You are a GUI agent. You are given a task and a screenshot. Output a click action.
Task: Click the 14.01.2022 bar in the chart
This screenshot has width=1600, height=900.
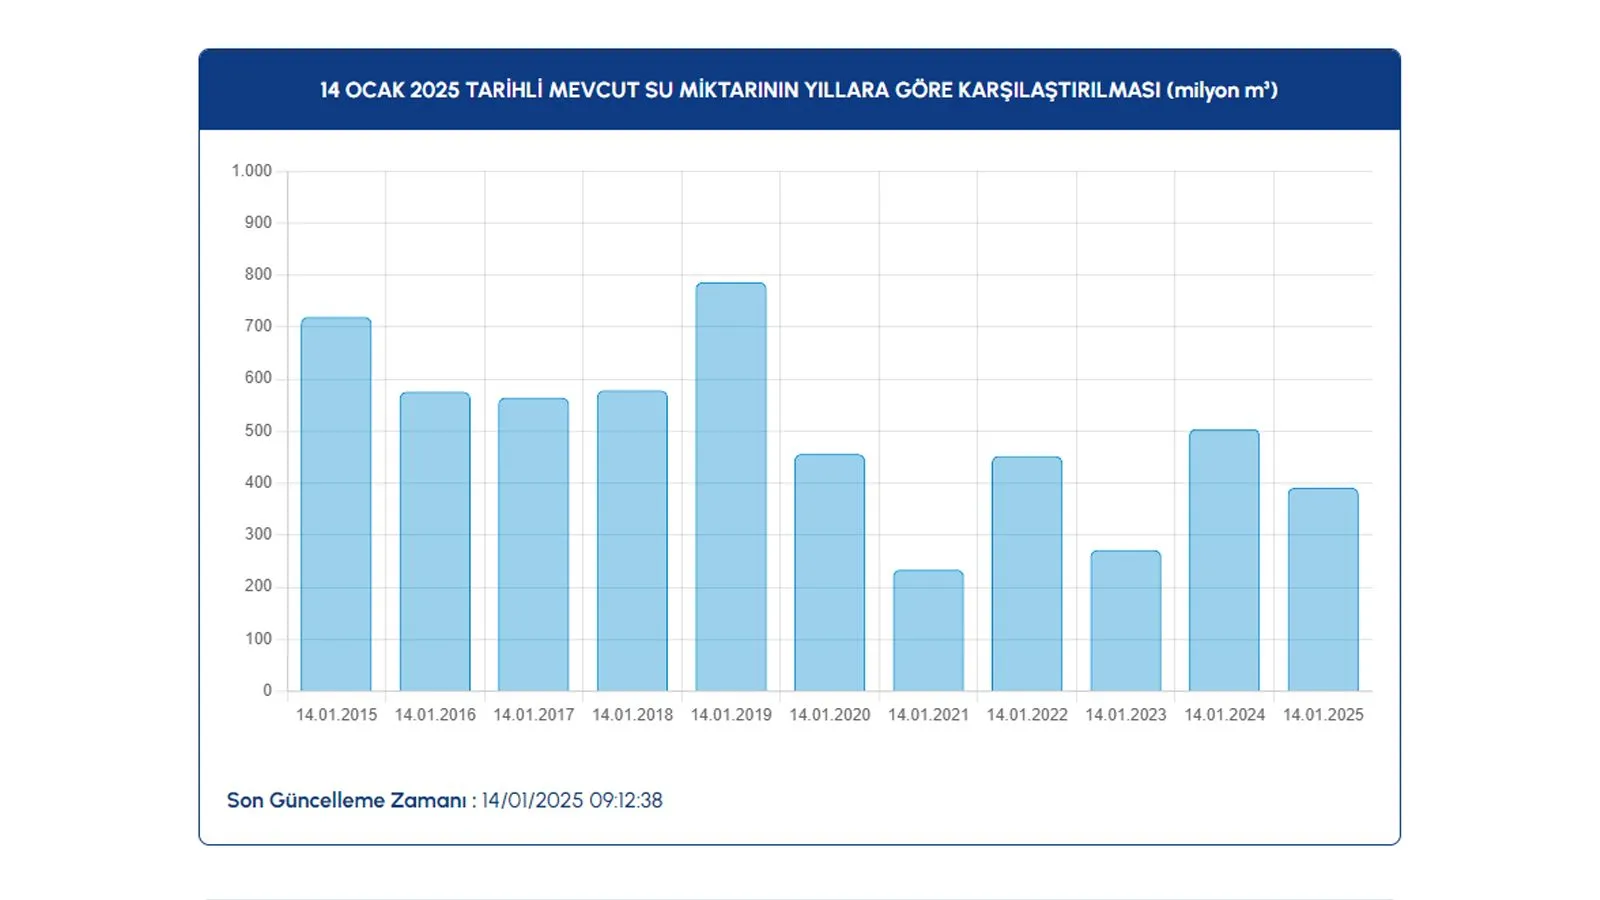[1027, 574]
